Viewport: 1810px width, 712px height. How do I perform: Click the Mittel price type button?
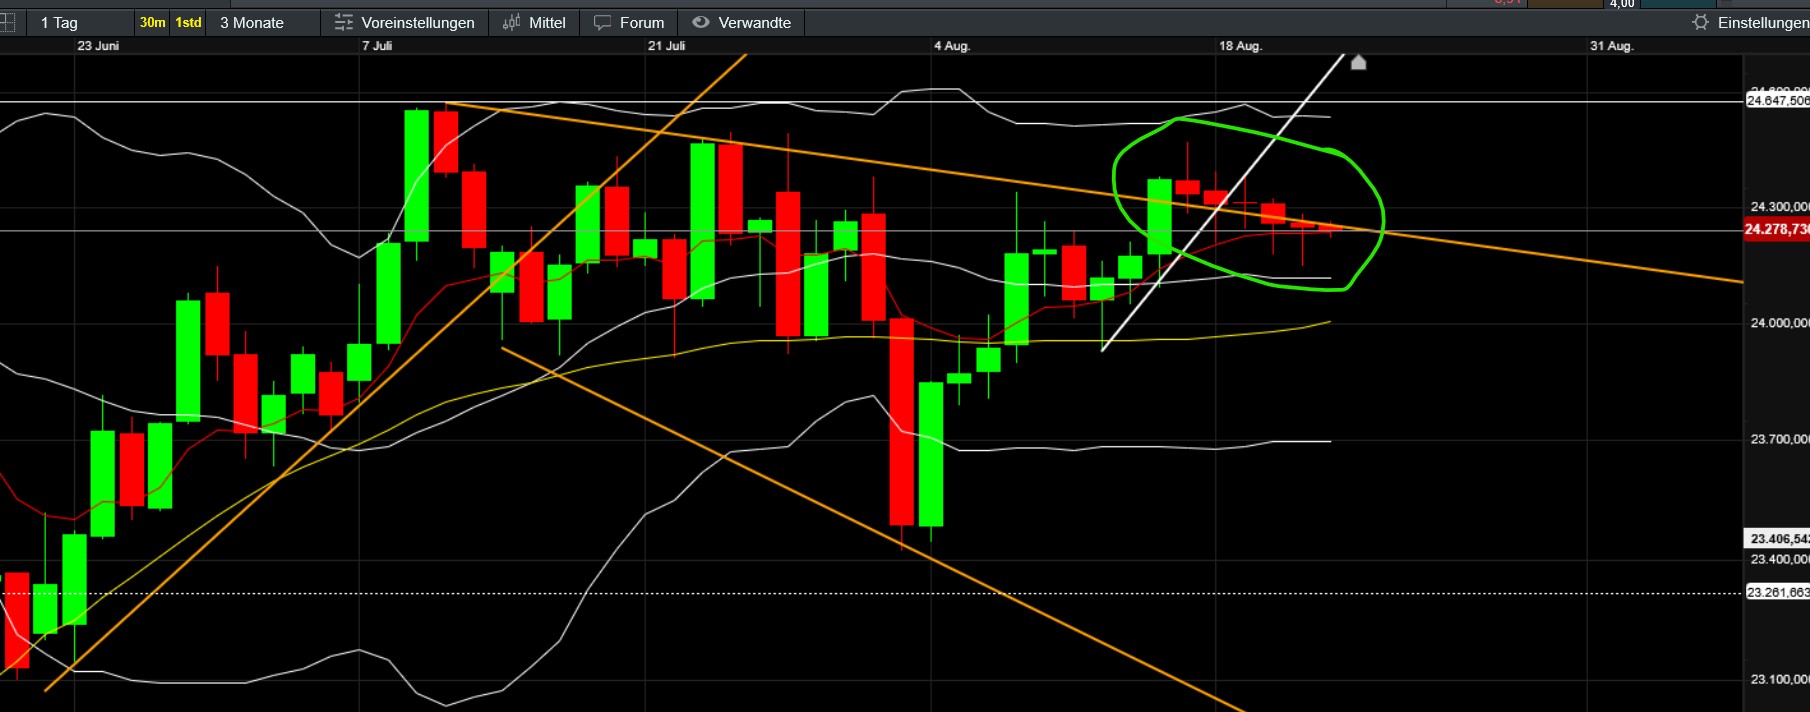click(534, 22)
